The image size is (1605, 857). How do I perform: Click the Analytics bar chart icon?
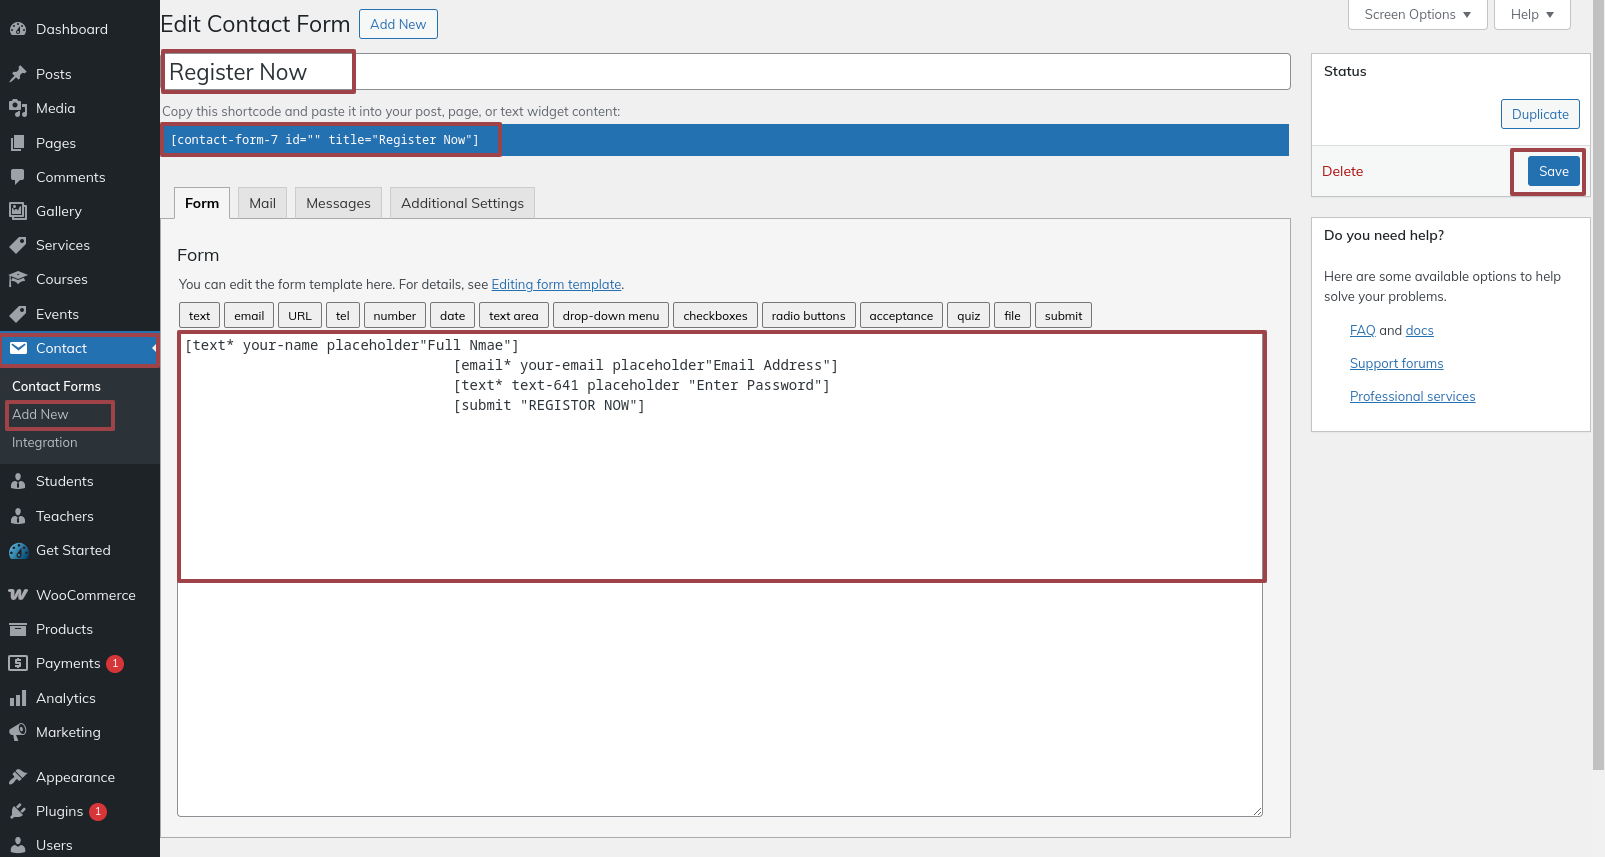point(18,698)
